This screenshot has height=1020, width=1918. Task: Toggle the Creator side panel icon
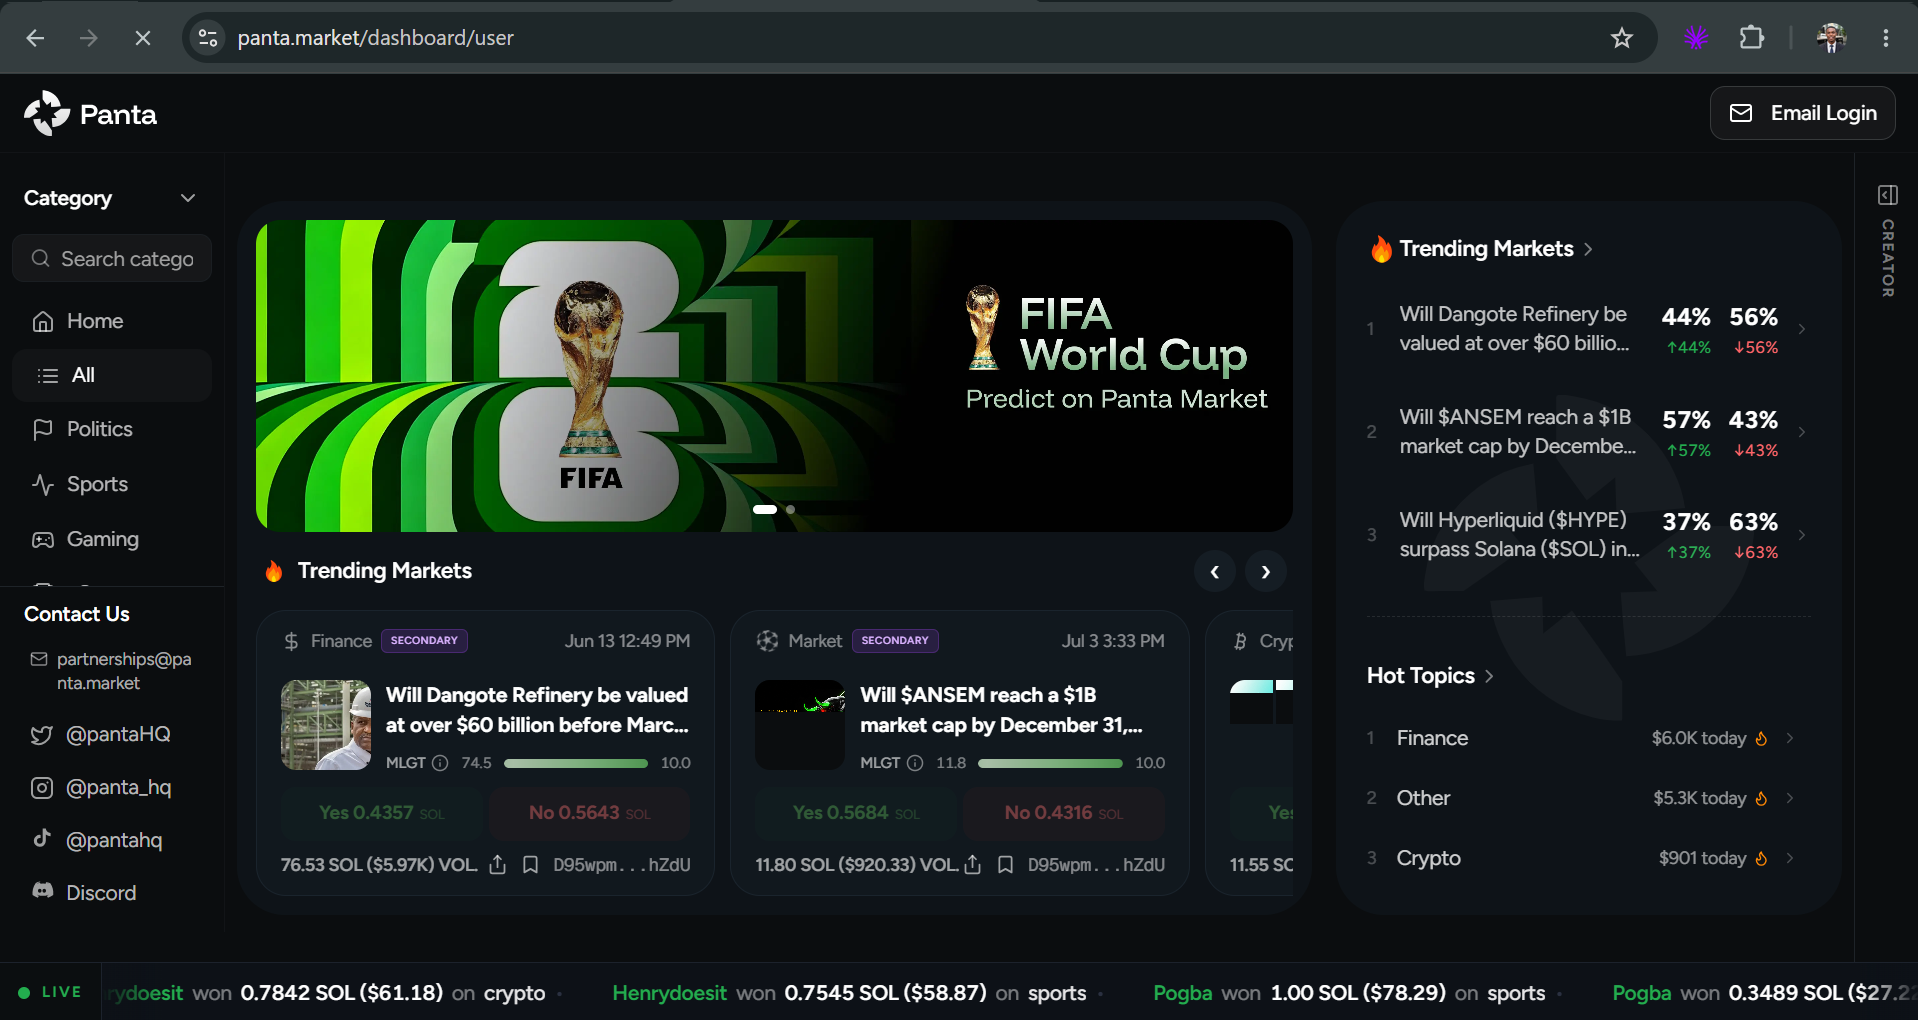(x=1888, y=195)
